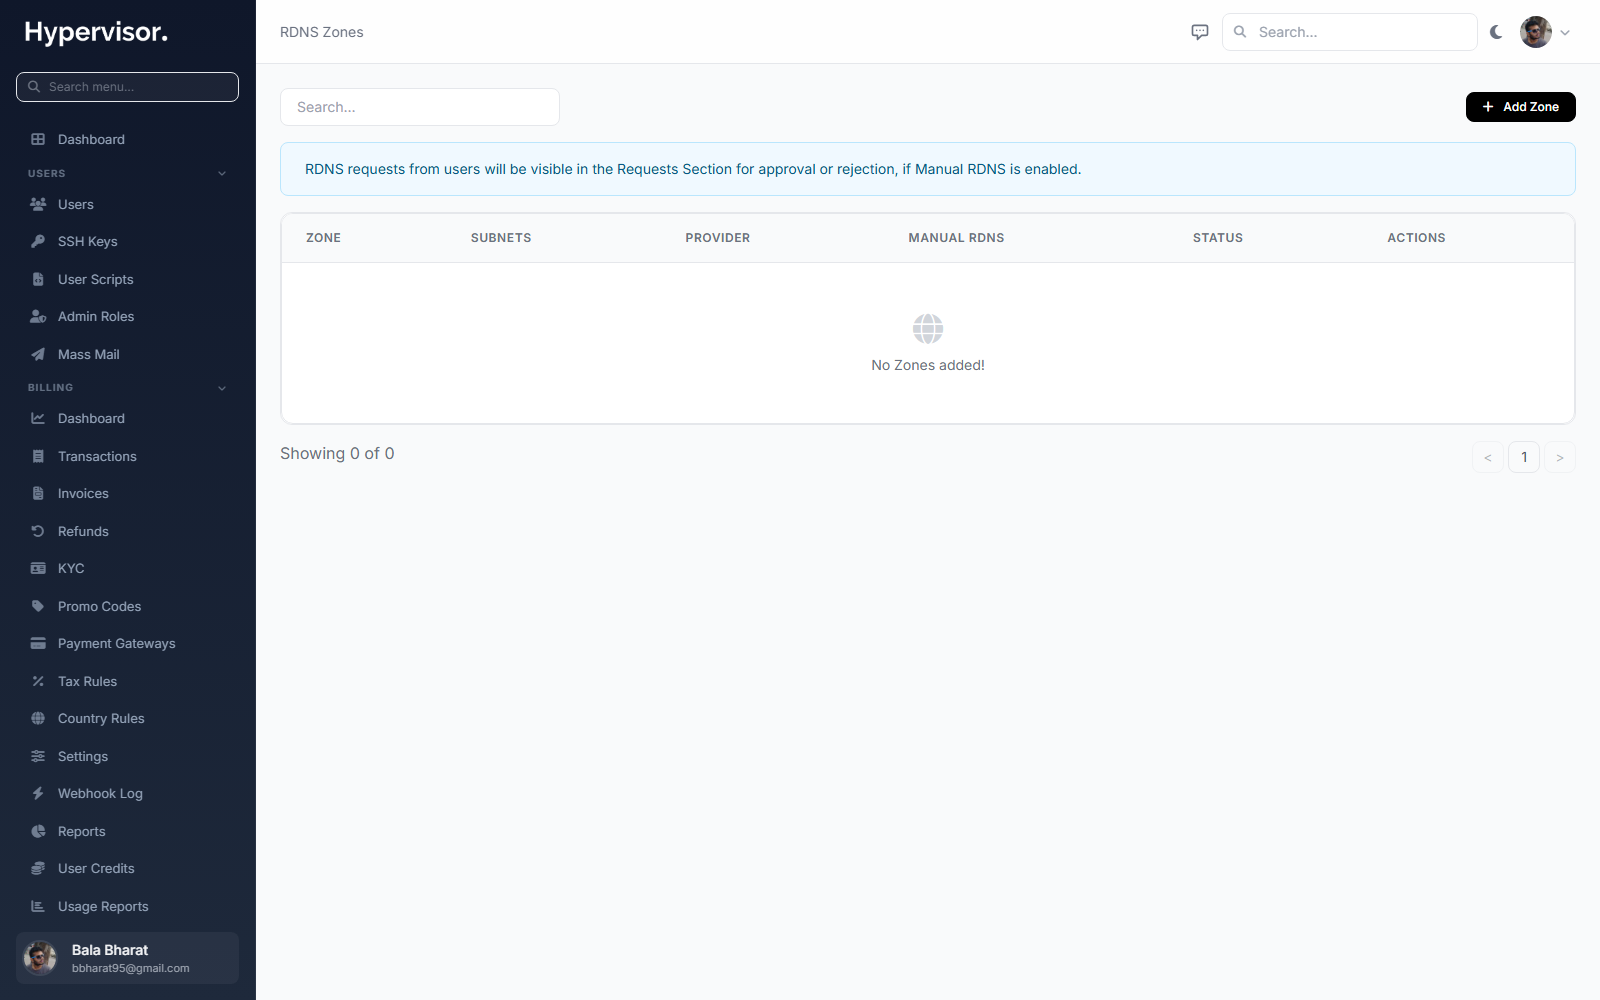This screenshot has height=1000, width=1600.
Task: Open the Webhook Log menu item
Action: 127,793
